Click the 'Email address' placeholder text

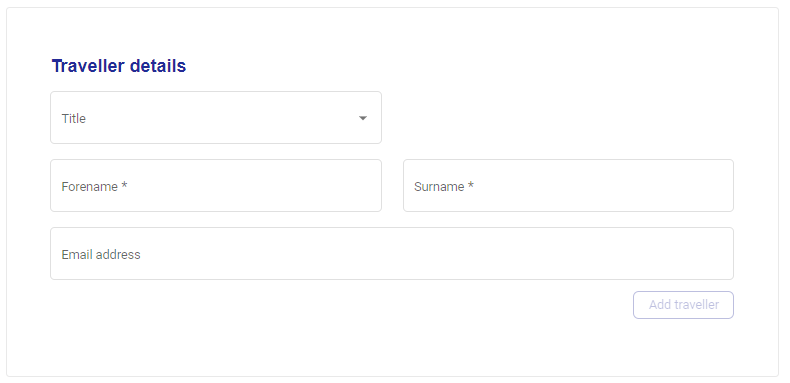(x=101, y=254)
